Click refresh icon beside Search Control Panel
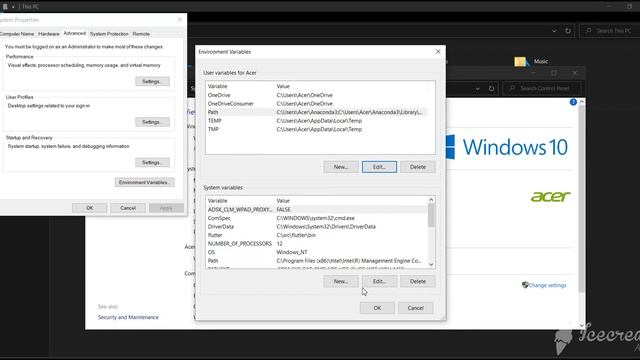The height and width of the screenshot is (360, 640). pyautogui.click(x=491, y=88)
